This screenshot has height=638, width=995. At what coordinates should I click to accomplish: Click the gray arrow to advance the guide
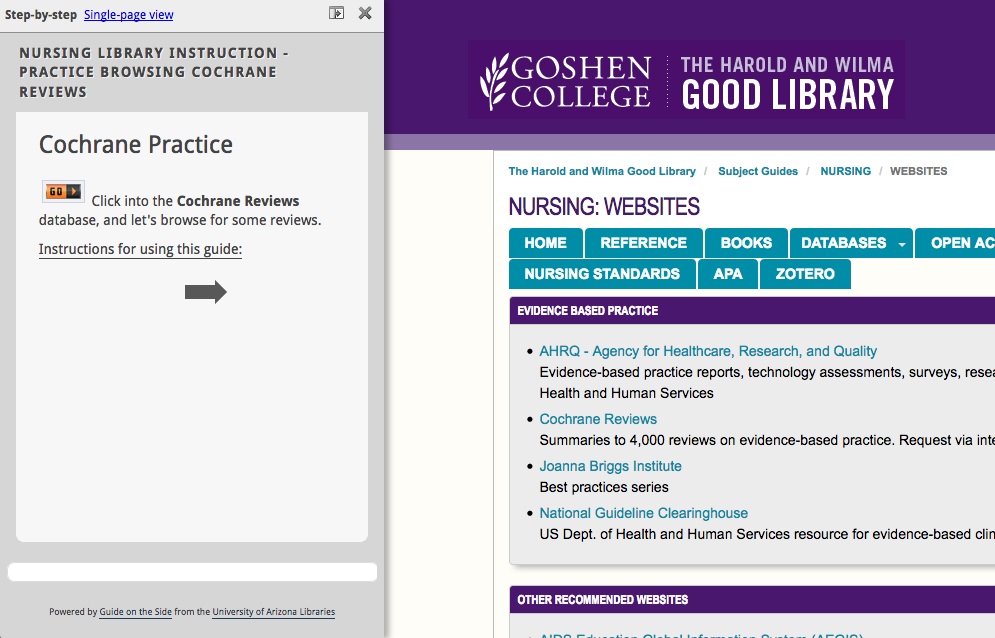click(x=205, y=292)
